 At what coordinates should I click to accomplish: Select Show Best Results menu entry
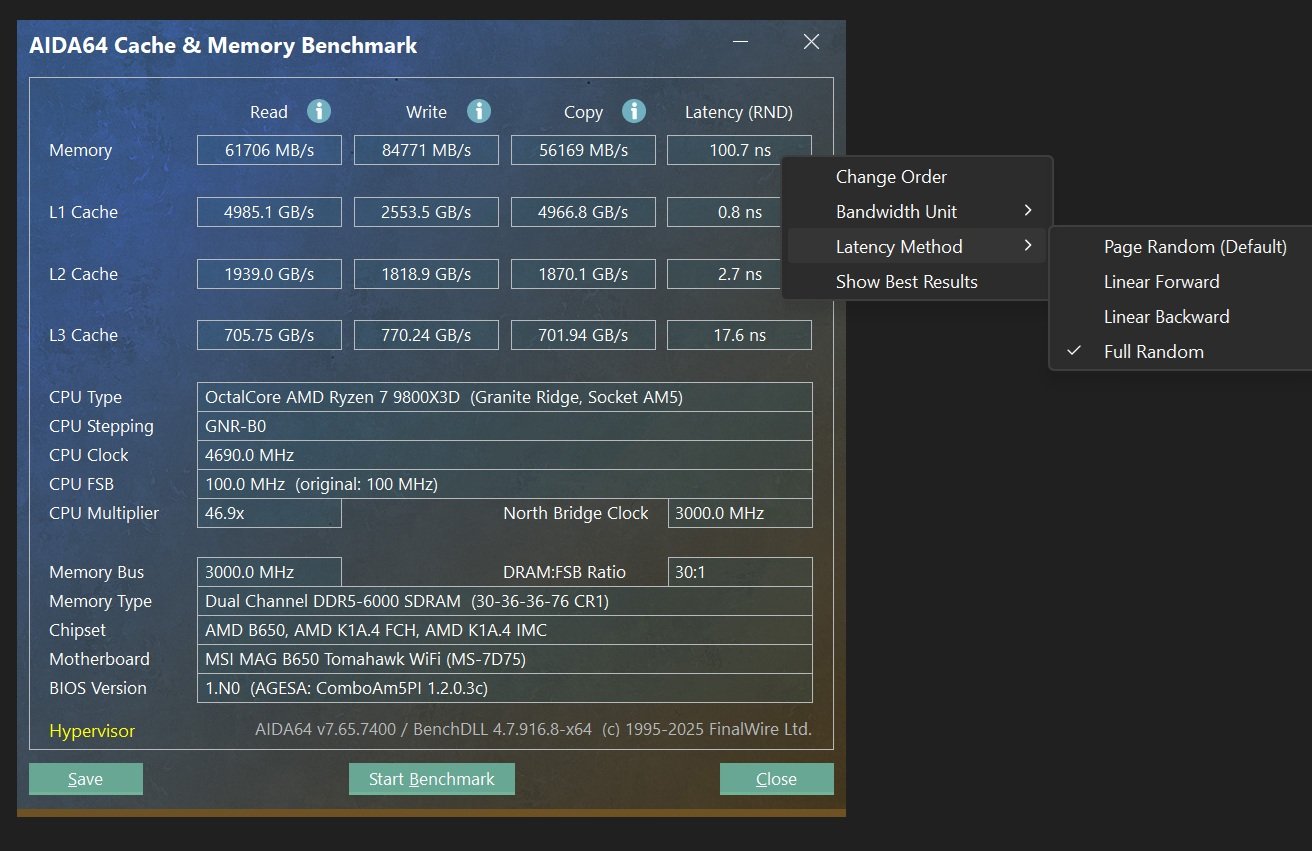click(917, 282)
